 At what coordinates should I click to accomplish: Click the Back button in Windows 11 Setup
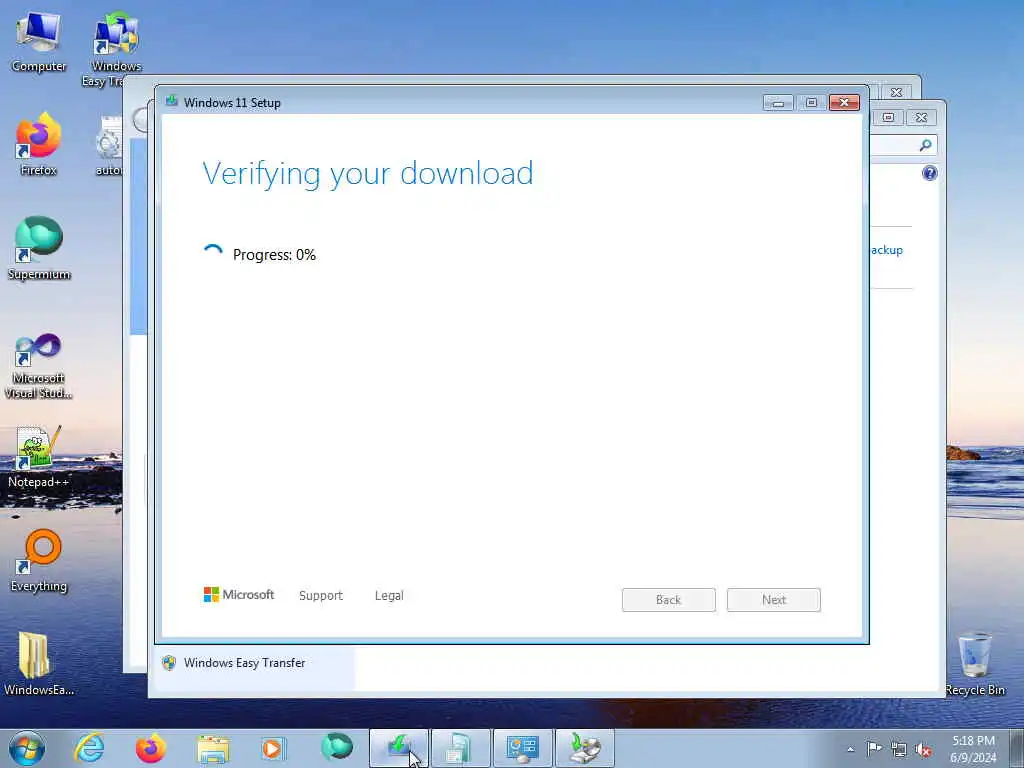tap(669, 600)
